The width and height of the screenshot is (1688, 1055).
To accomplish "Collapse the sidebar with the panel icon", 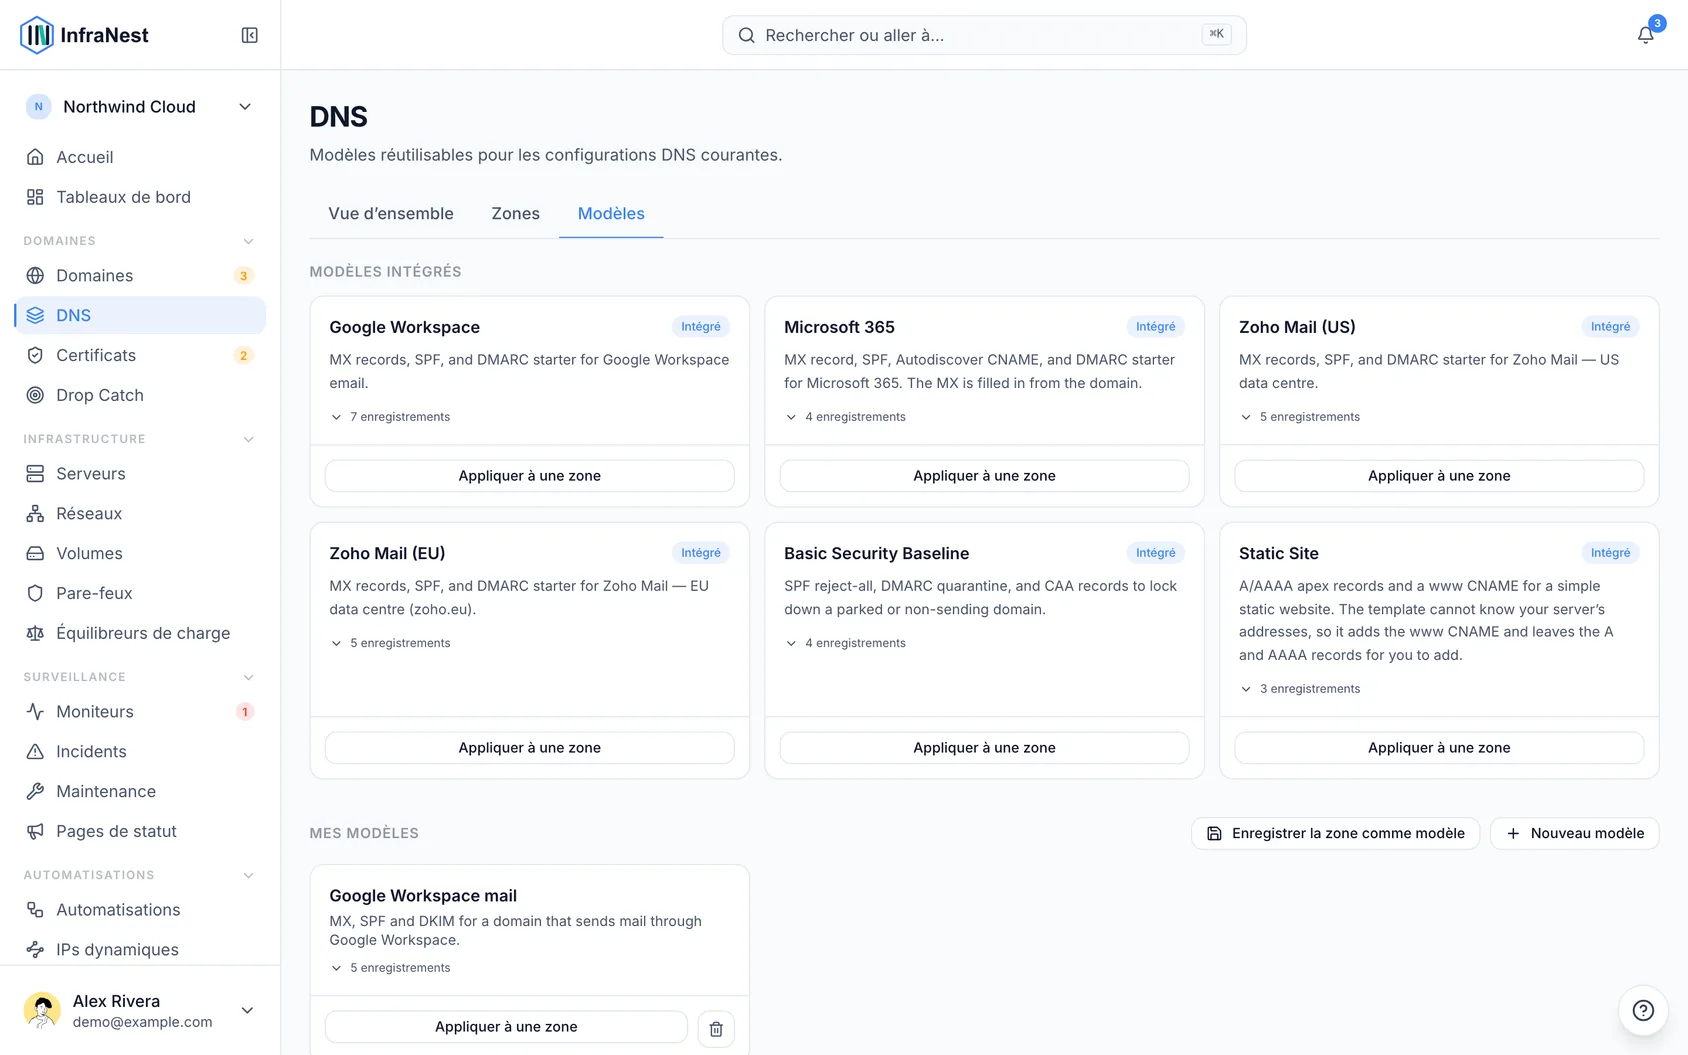I will coord(250,35).
